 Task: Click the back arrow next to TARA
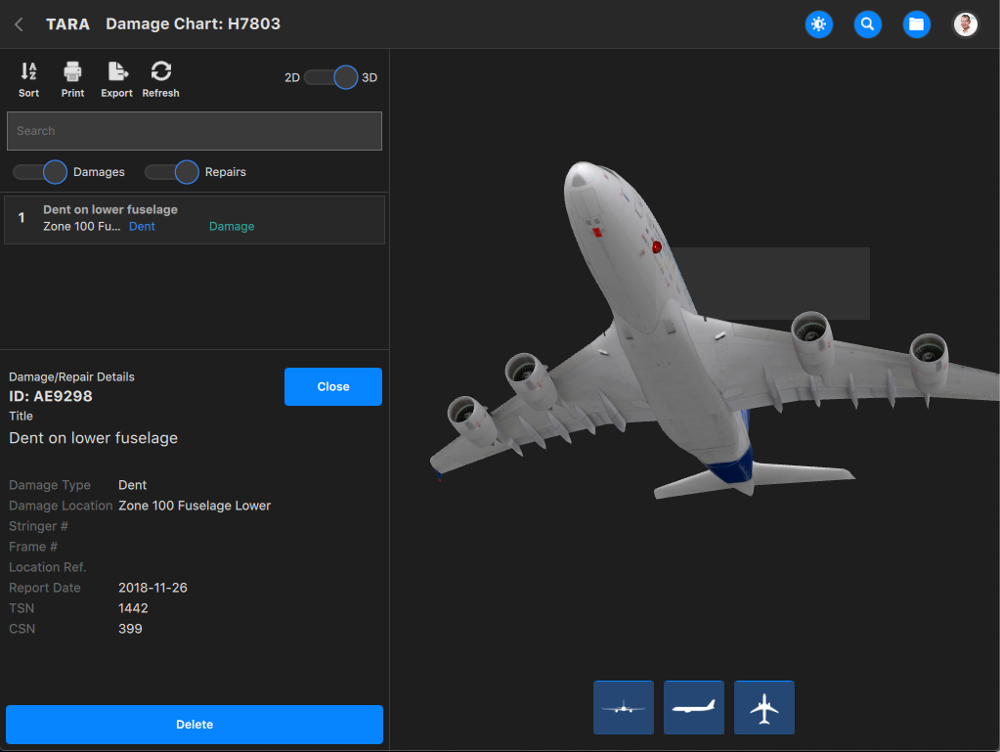coord(19,24)
